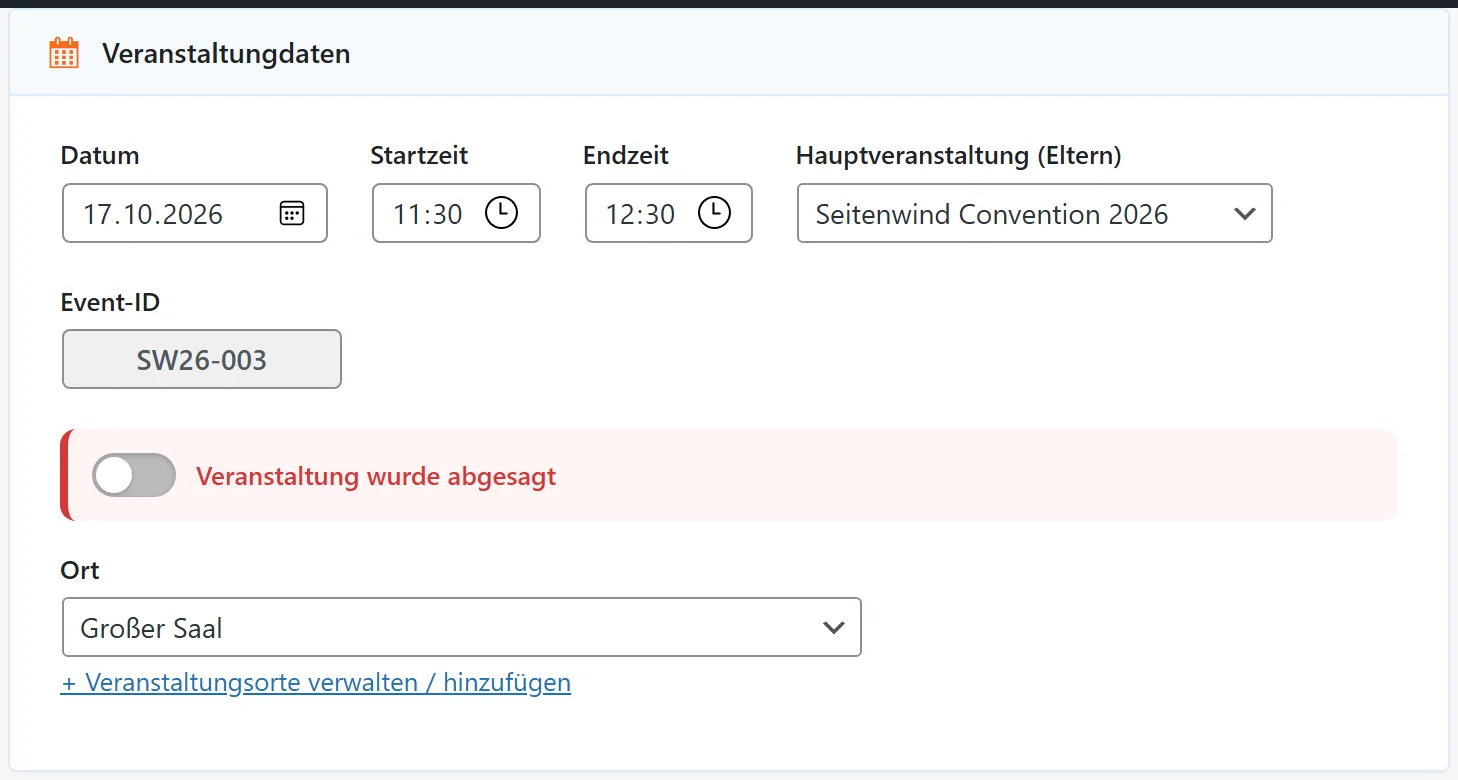Click the orange calendar icon beside Veranstaltungdaten
Viewport: 1458px width, 780px height.
coord(64,53)
